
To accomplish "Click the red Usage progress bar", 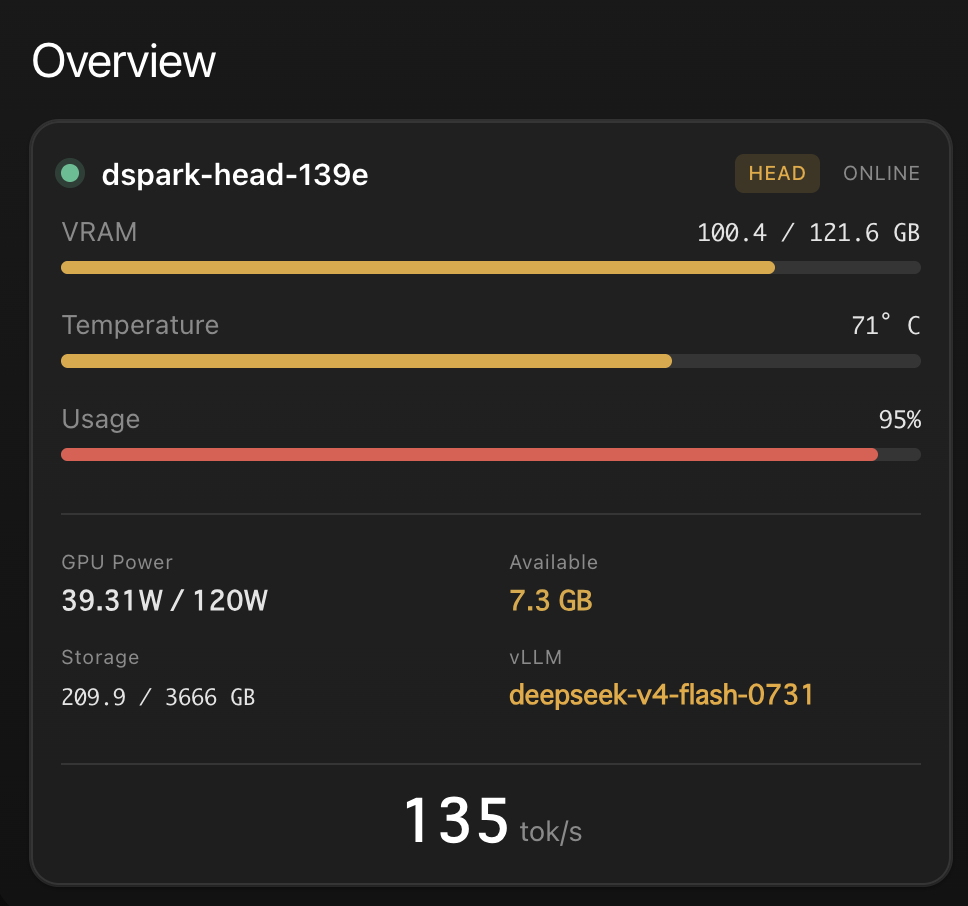I will 491,455.
